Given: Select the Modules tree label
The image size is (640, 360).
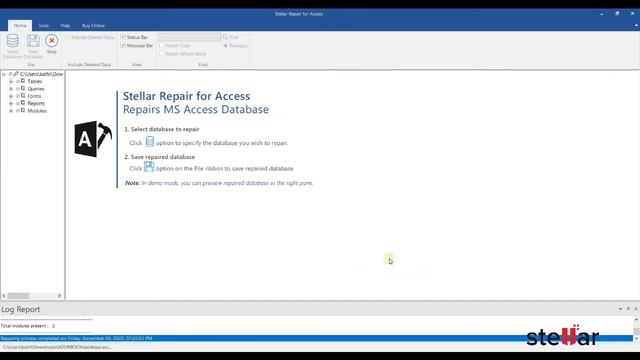Looking at the screenshot, I should point(37,111).
